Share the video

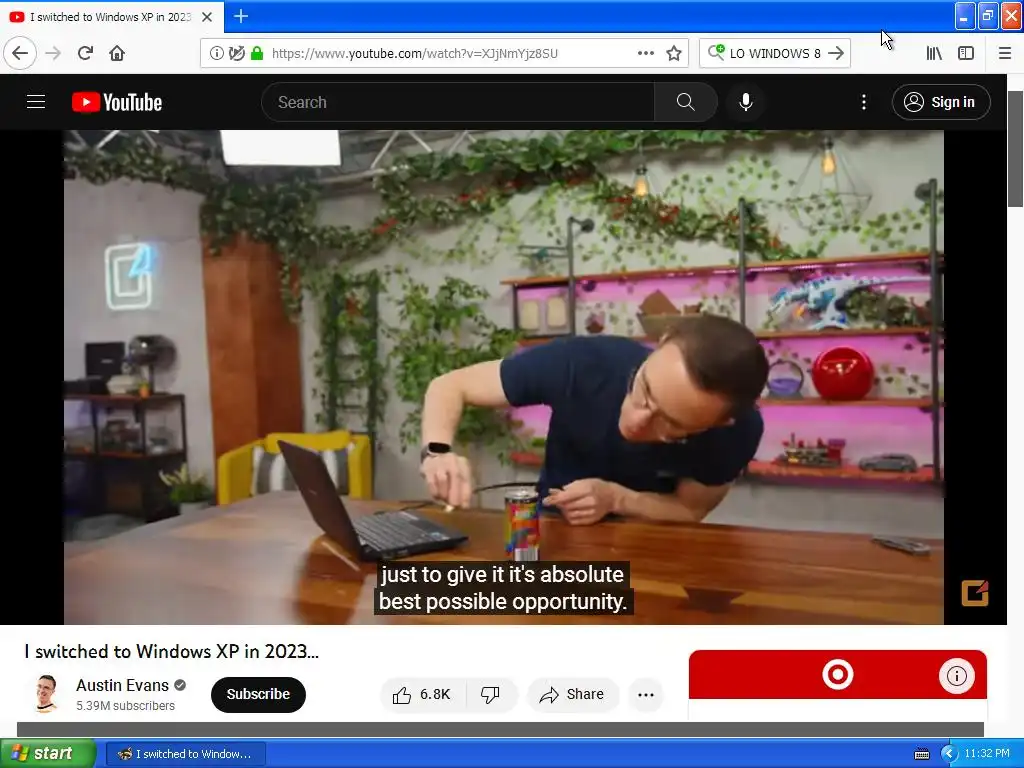point(571,694)
